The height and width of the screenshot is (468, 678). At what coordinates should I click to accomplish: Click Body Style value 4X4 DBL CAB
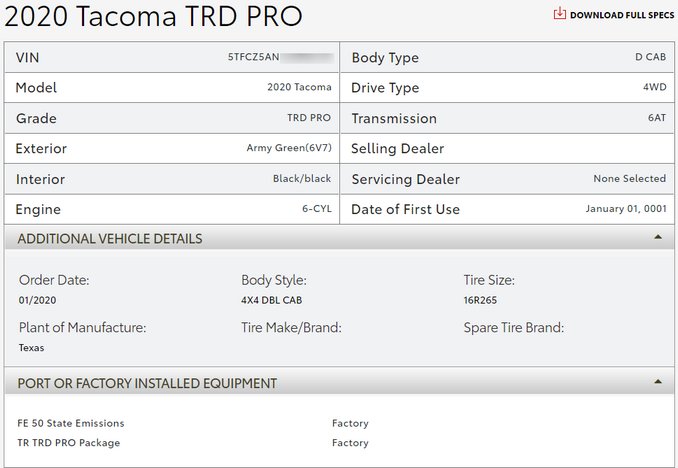click(x=272, y=300)
